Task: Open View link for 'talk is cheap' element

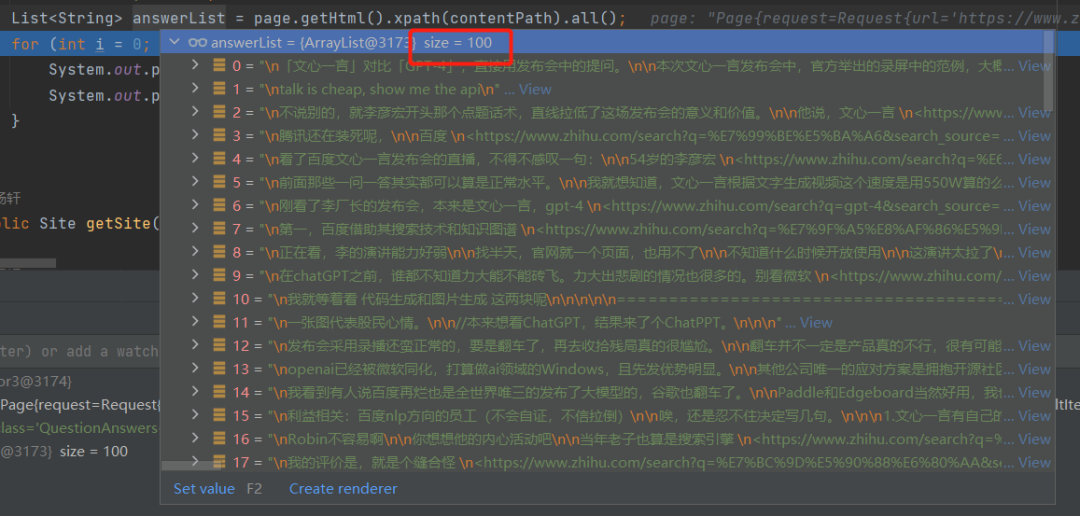Action: tap(535, 90)
